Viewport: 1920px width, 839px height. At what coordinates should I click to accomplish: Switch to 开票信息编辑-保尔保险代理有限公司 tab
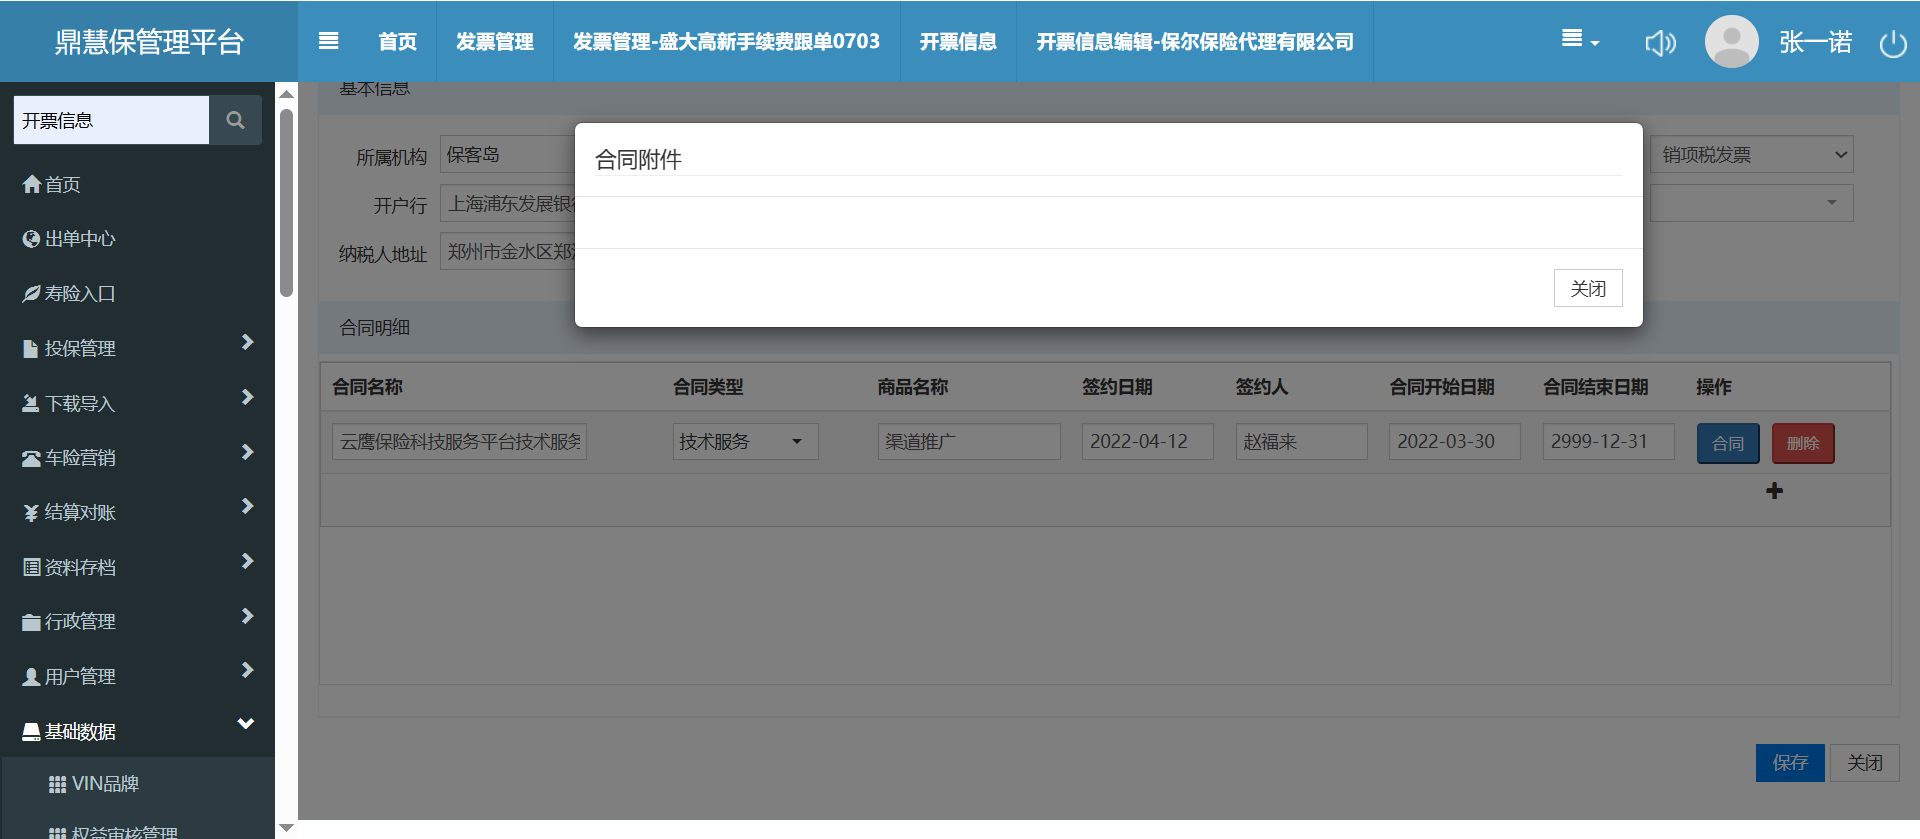pos(1195,41)
